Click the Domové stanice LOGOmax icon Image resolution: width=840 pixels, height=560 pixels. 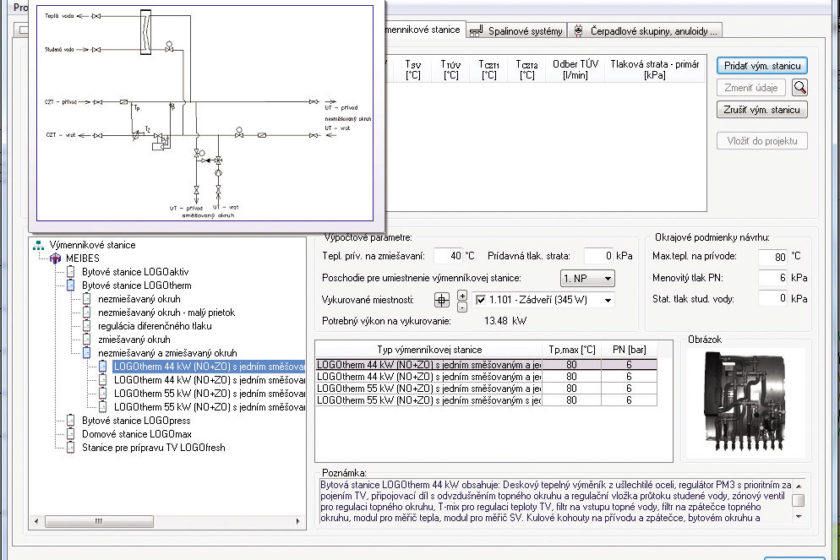pos(71,434)
